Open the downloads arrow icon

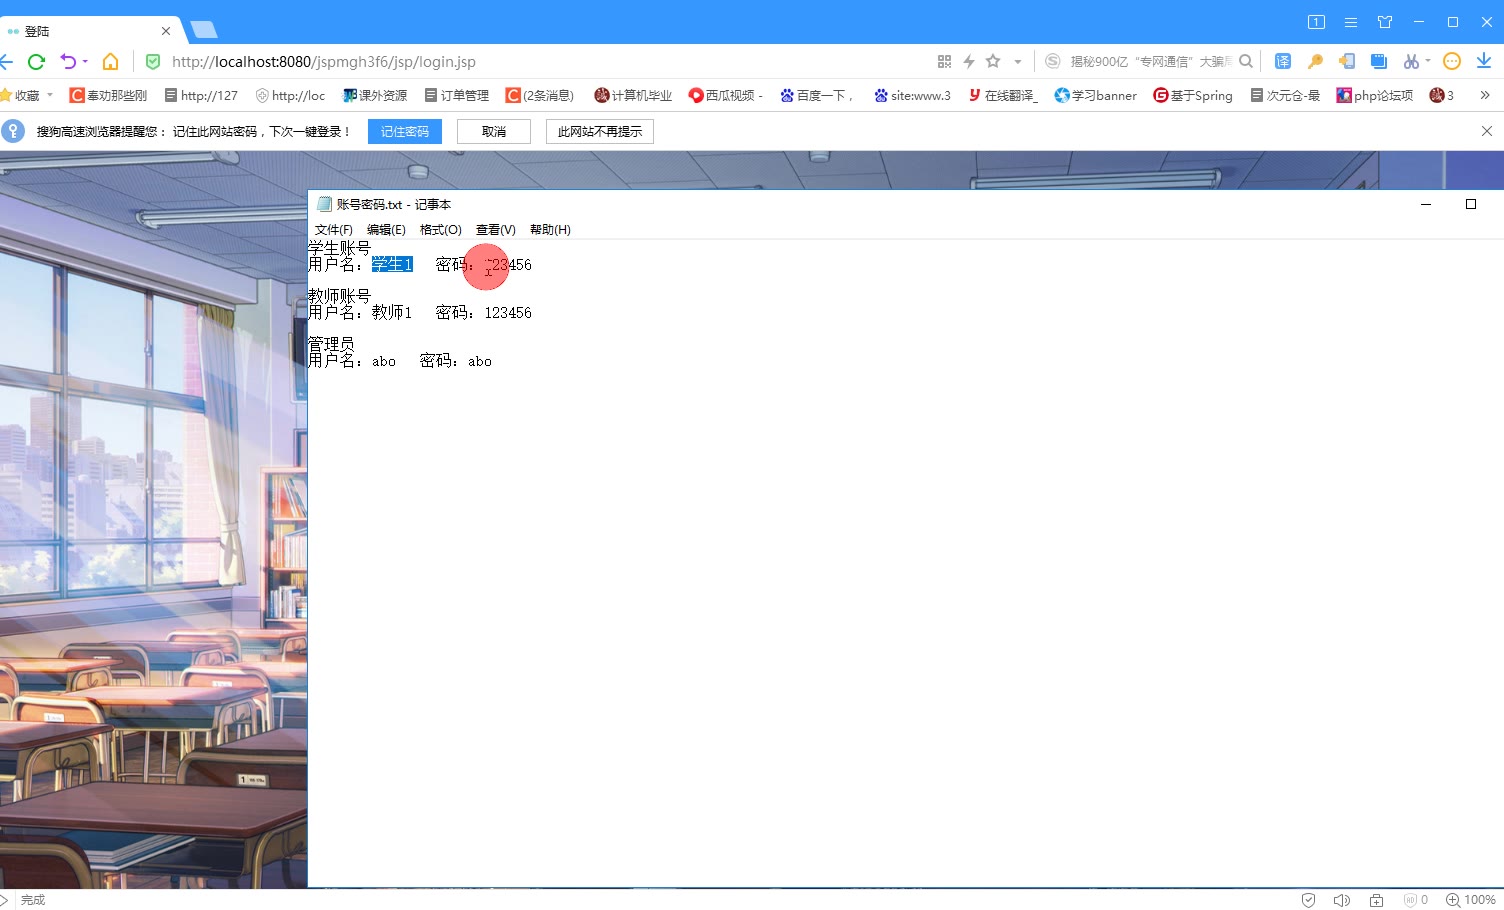(1484, 62)
